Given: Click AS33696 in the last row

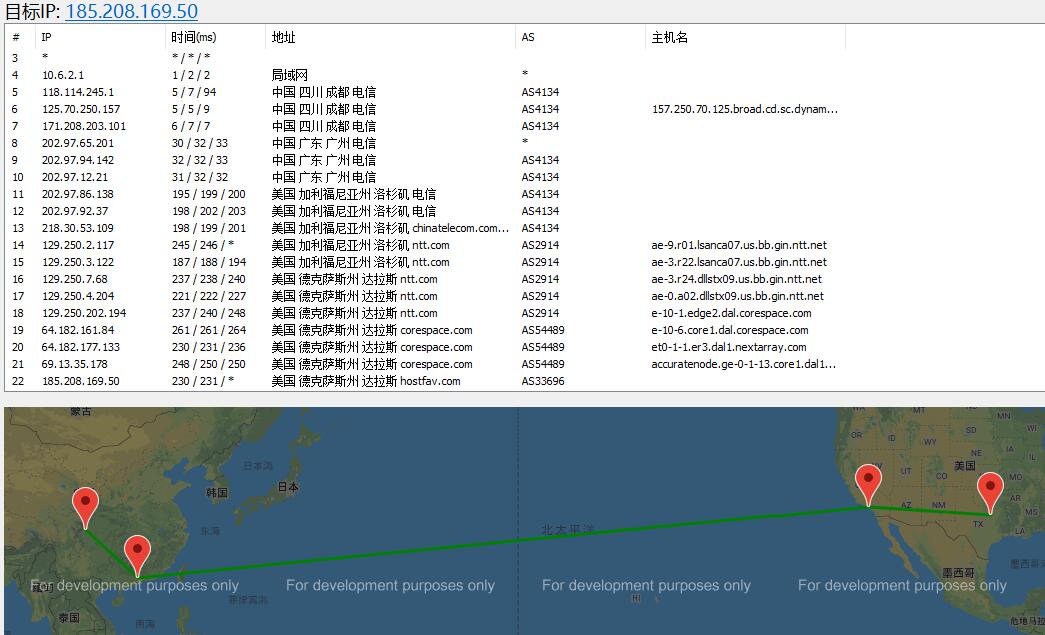Looking at the screenshot, I should click(542, 381).
